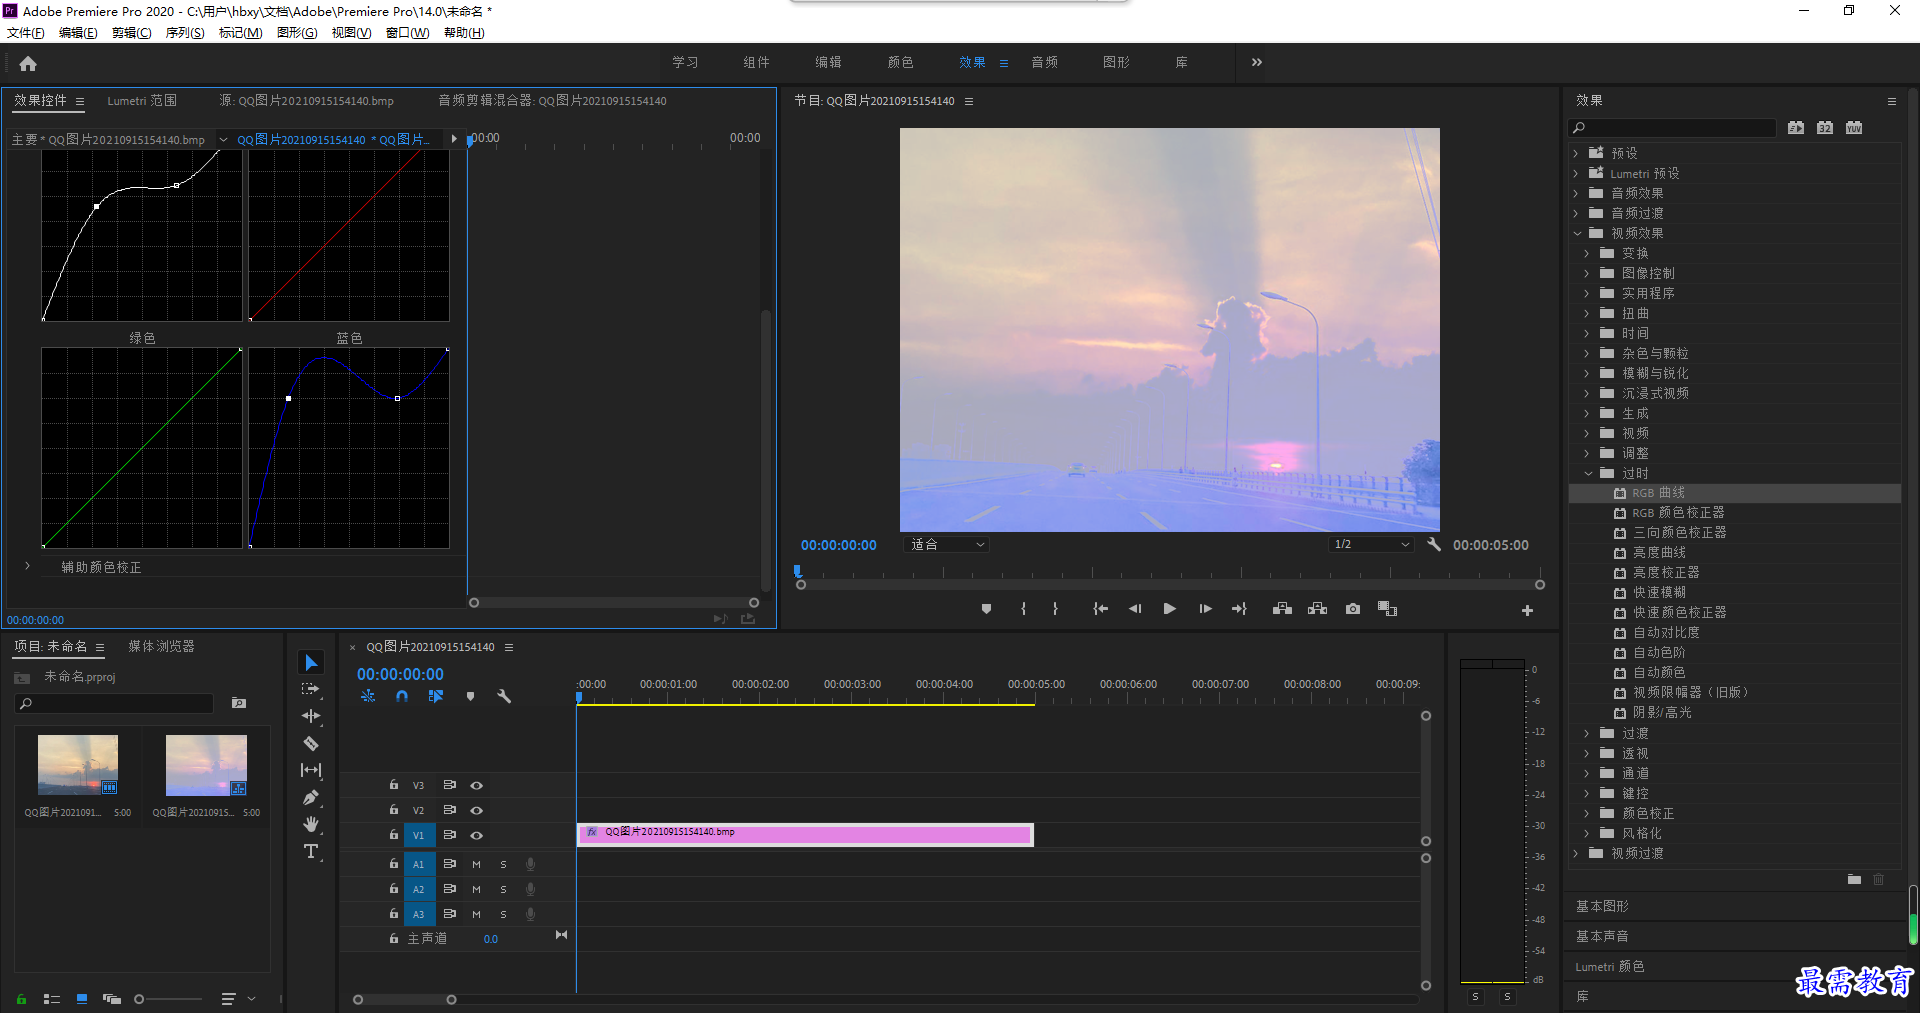Select the Hand tool
Viewport: 1920px width, 1013px height.
point(311,824)
